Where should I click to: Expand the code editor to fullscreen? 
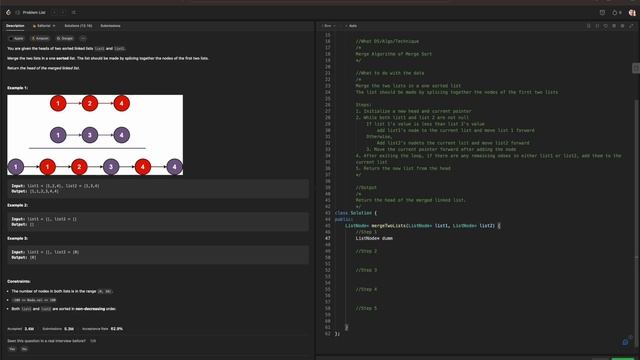(631, 26)
